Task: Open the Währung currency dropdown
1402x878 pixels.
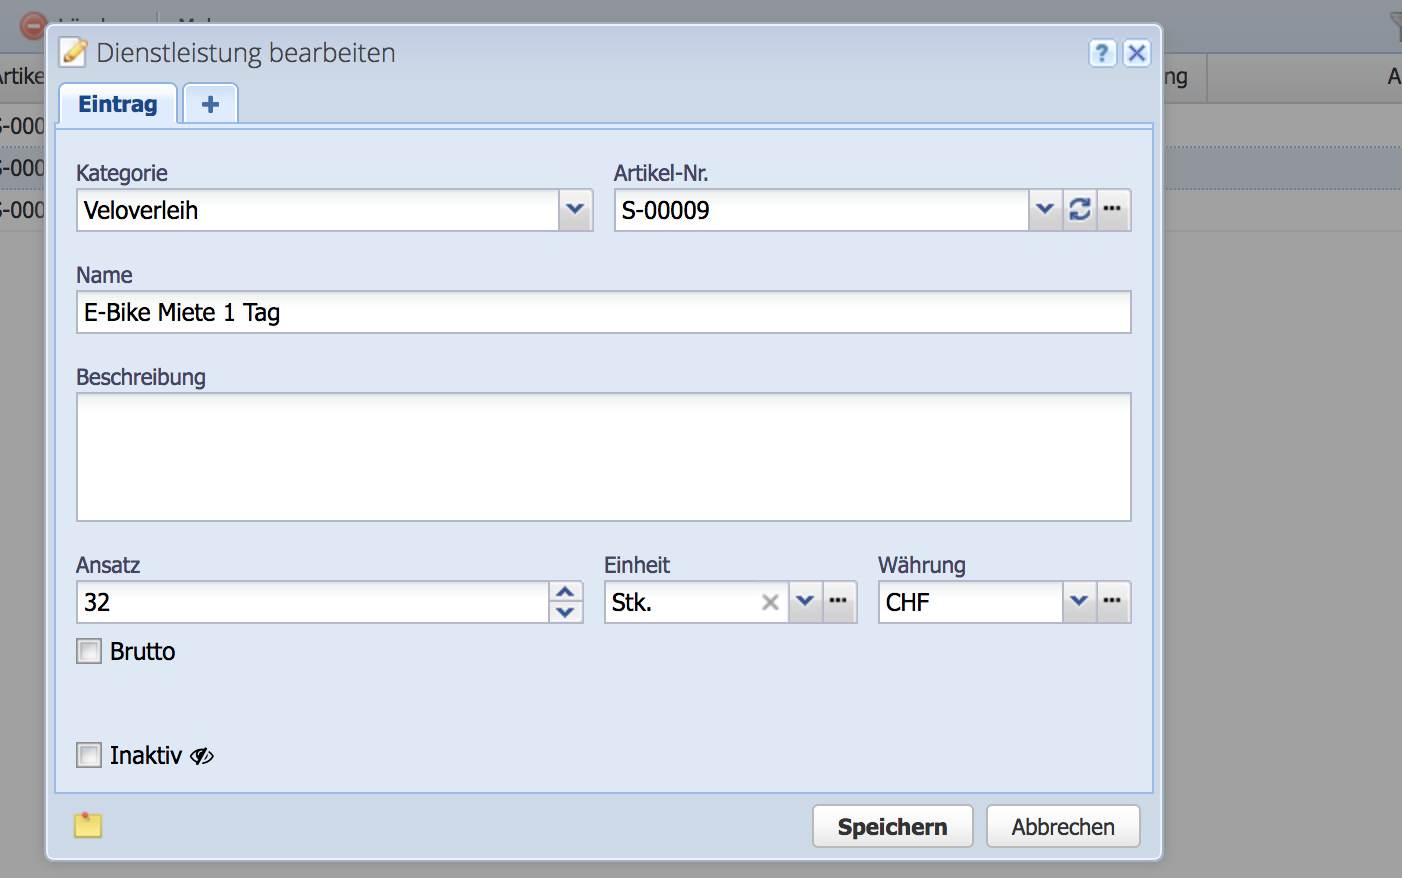Action: click(1079, 601)
